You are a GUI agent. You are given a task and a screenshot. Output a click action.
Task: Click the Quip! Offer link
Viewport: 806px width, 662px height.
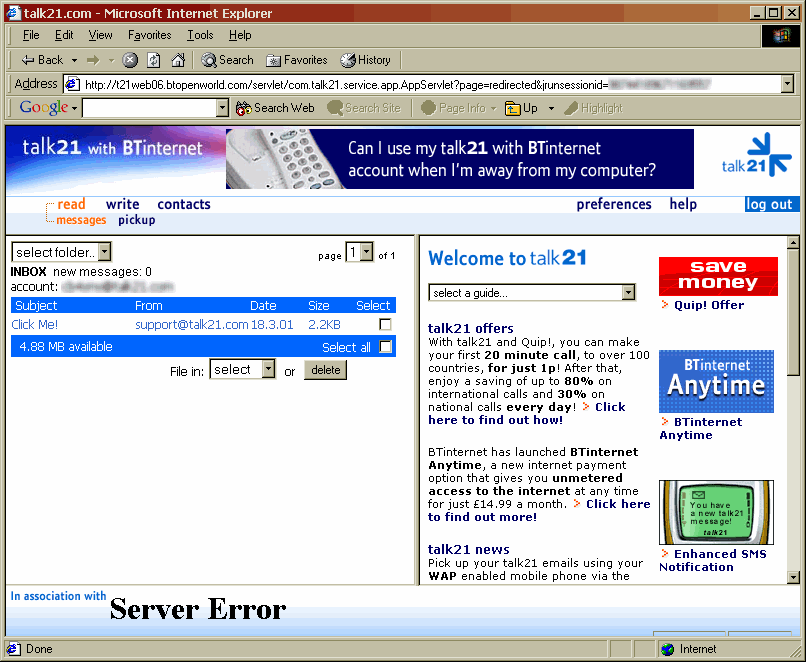click(x=709, y=305)
